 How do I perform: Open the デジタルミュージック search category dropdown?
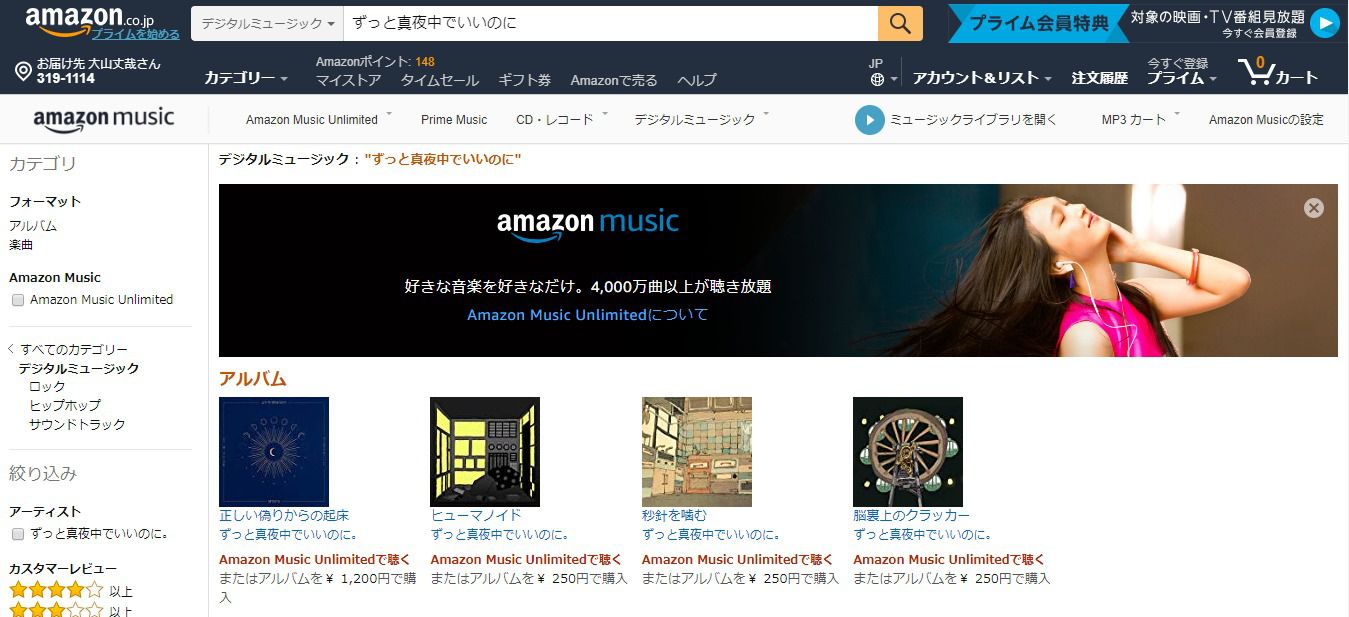tap(267, 23)
